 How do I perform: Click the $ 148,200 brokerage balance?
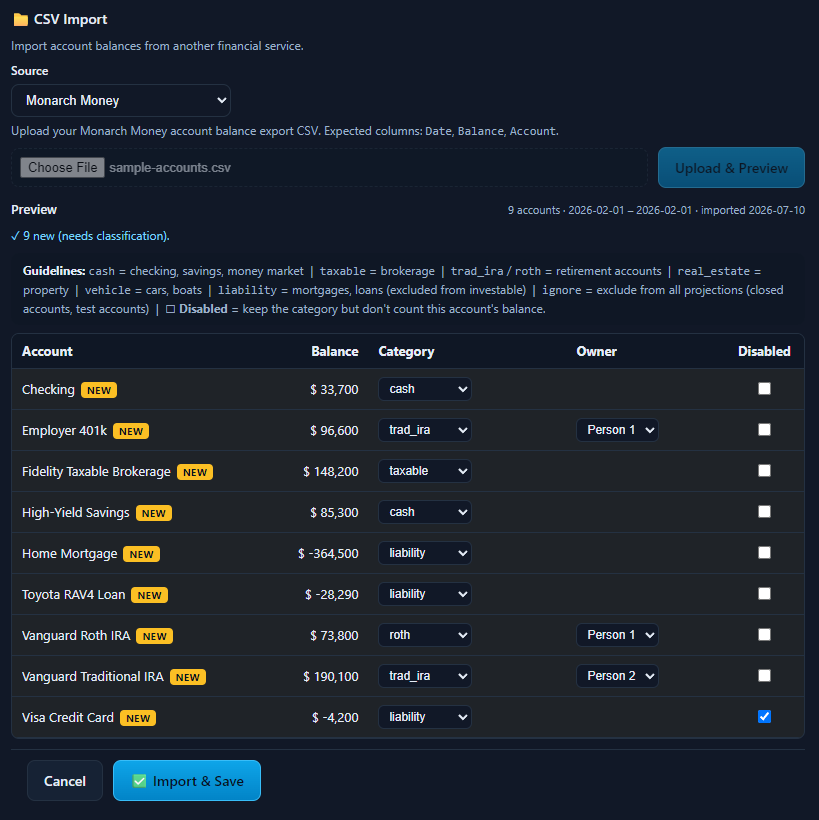pyautogui.click(x=331, y=472)
